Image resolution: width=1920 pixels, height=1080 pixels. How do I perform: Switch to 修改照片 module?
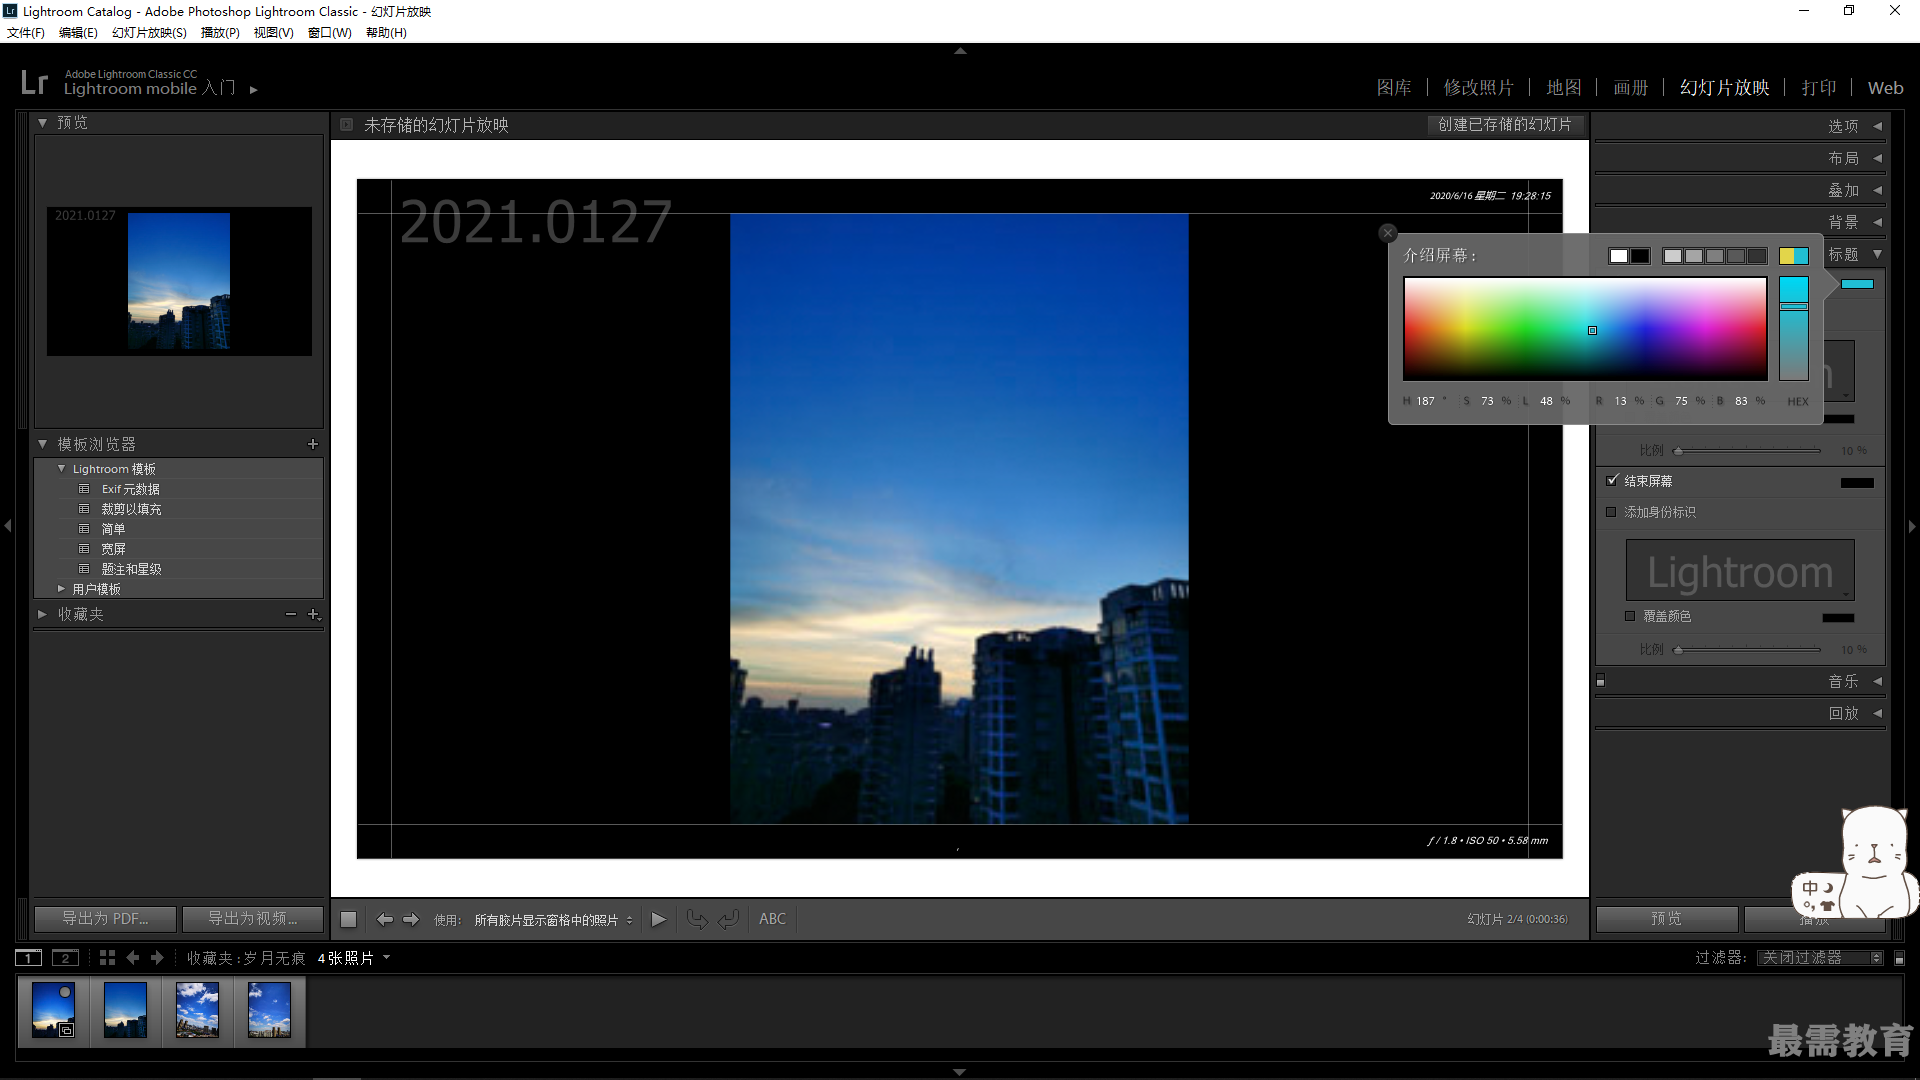click(x=1478, y=88)
